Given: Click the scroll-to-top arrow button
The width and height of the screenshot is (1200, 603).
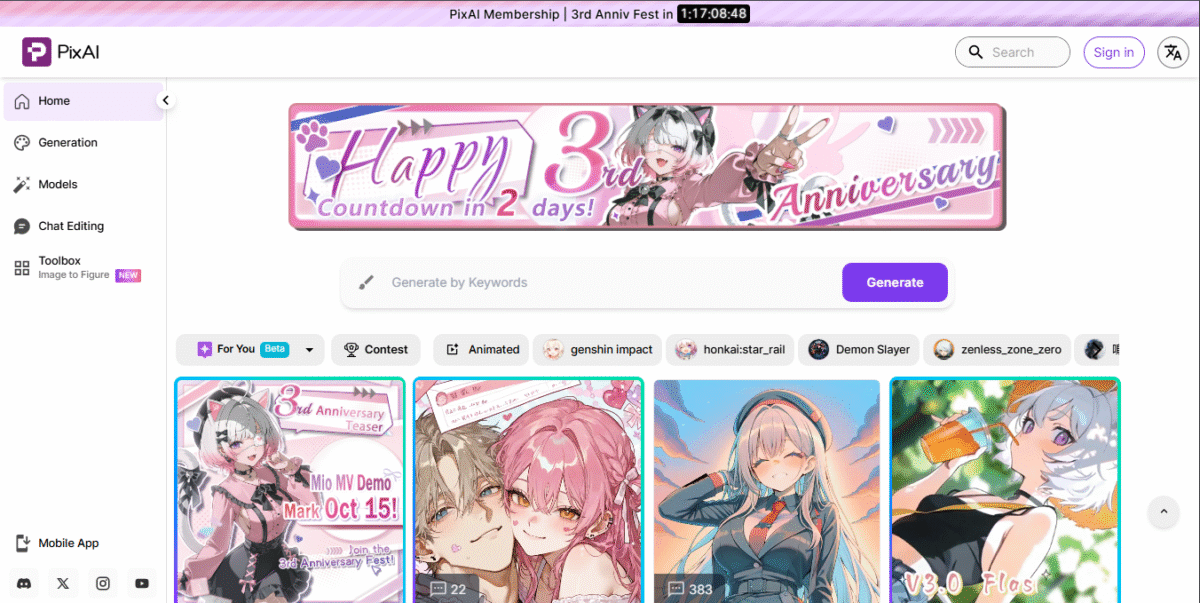Looking at the screenshot, I should (x=1163, y=512).
